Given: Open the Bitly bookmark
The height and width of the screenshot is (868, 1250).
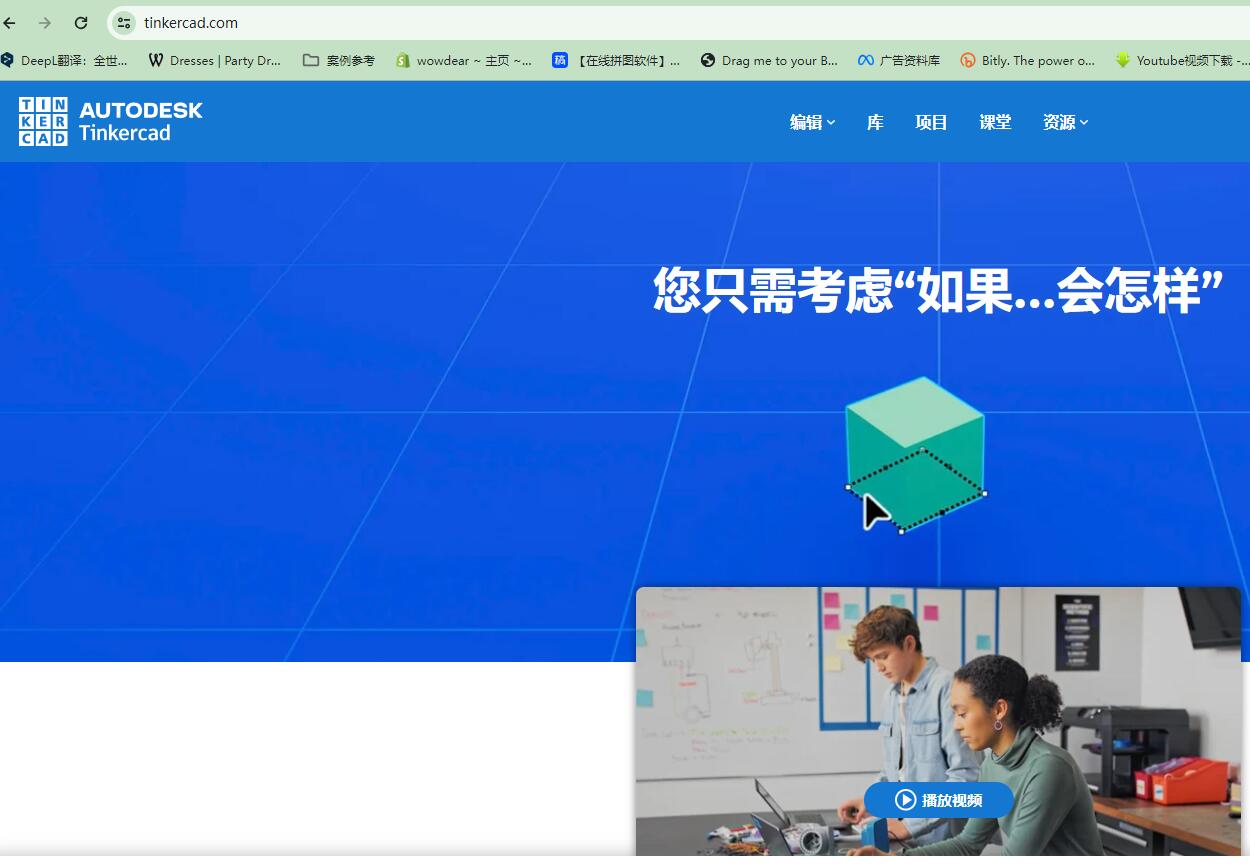Looking at the screenshot, I should pos(1027,61).
